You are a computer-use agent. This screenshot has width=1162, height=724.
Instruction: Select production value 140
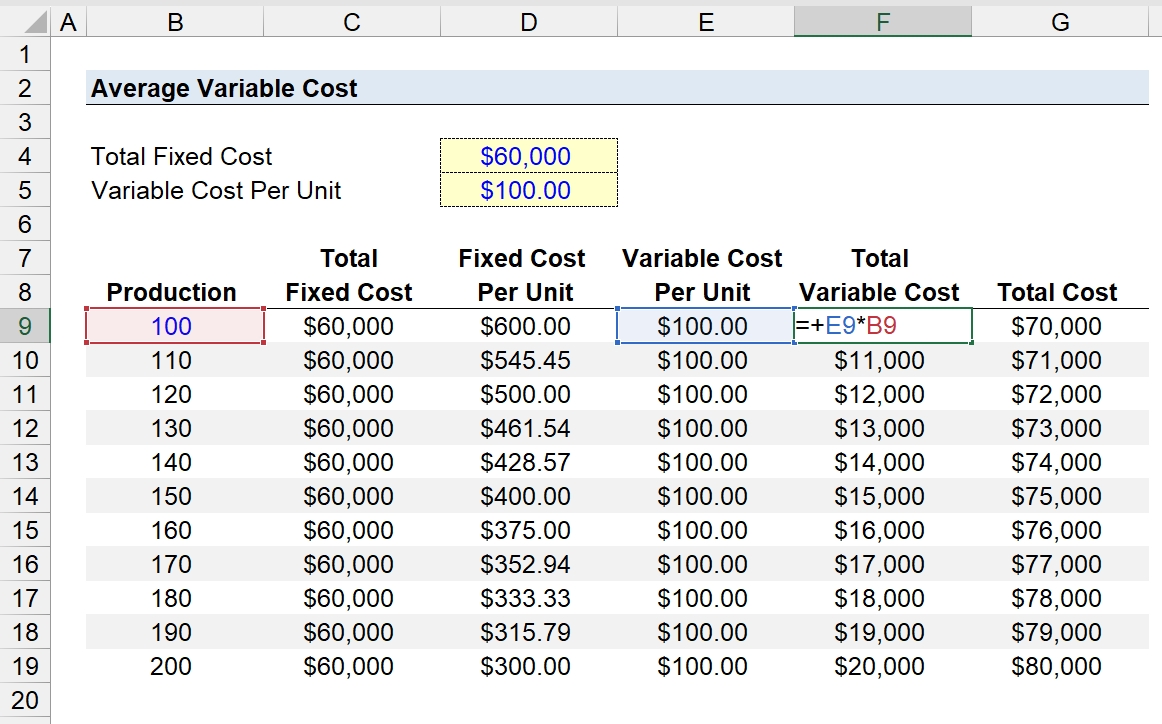tap(175, 462)
